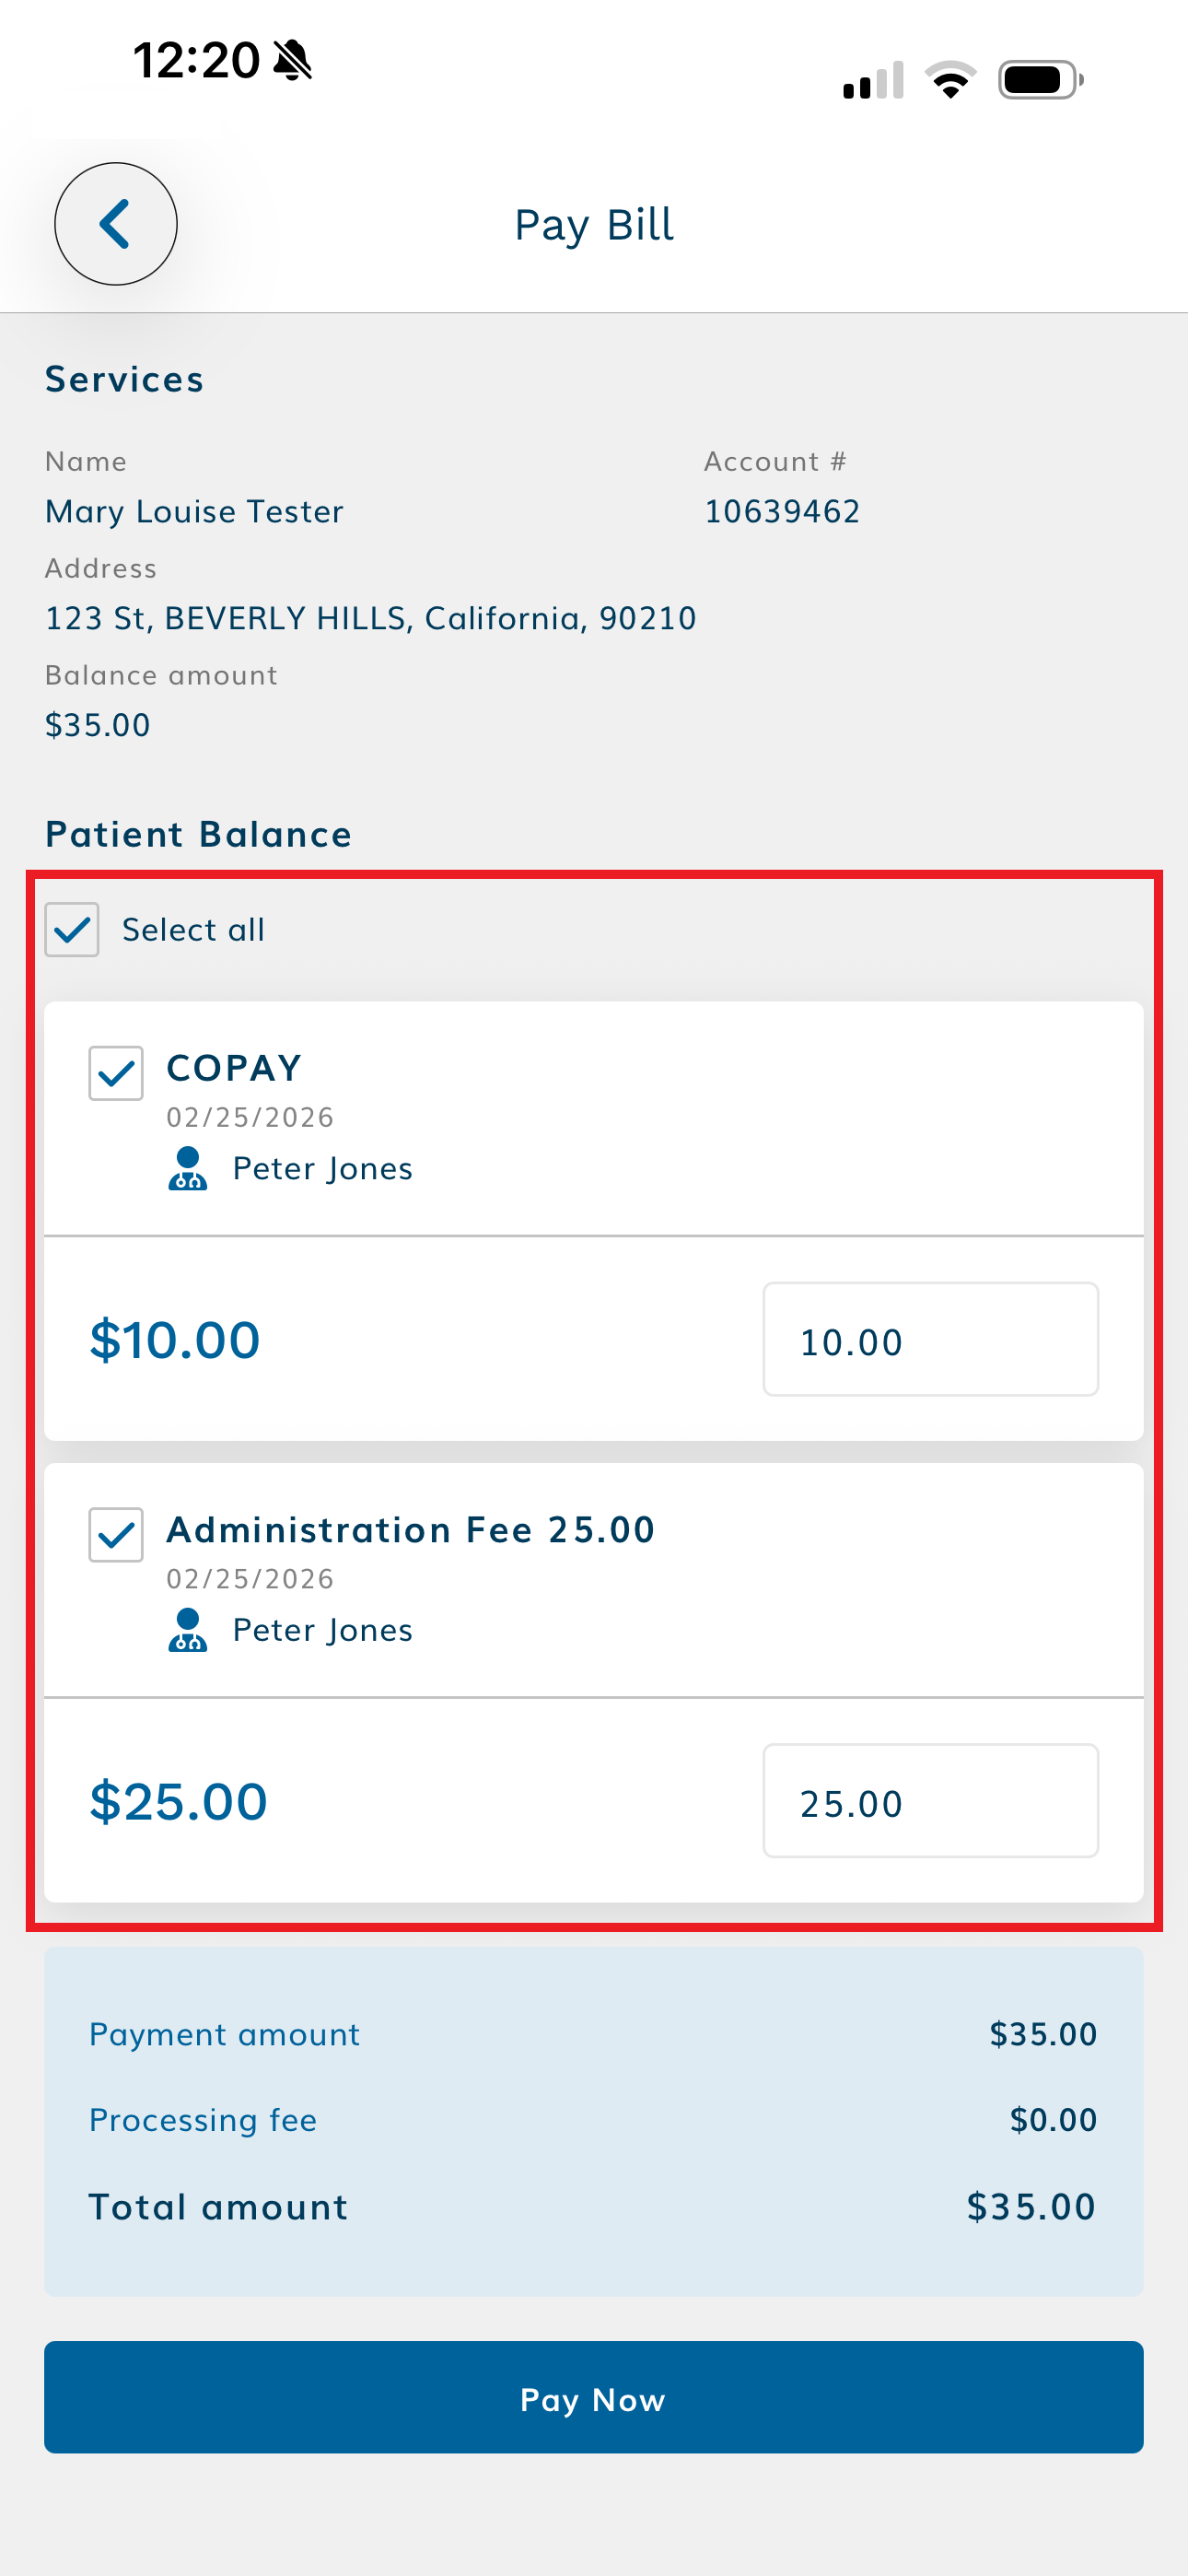Viewport: 1188px width, 2576px height.
Task: Tap the back arrow button
Action: pyautogui.click(x=115, y=224)
